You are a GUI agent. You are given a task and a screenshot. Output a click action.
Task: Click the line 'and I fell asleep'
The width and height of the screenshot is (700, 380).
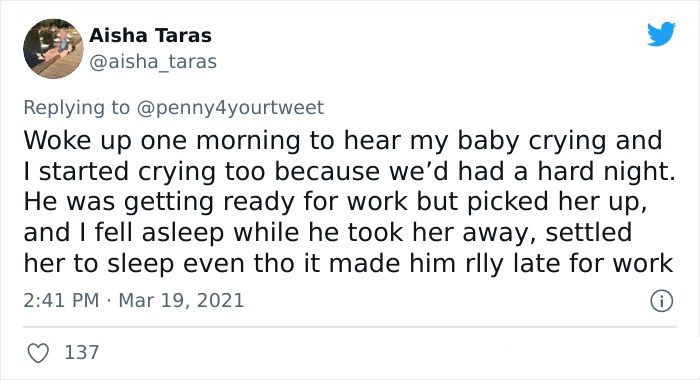[328, 233]
